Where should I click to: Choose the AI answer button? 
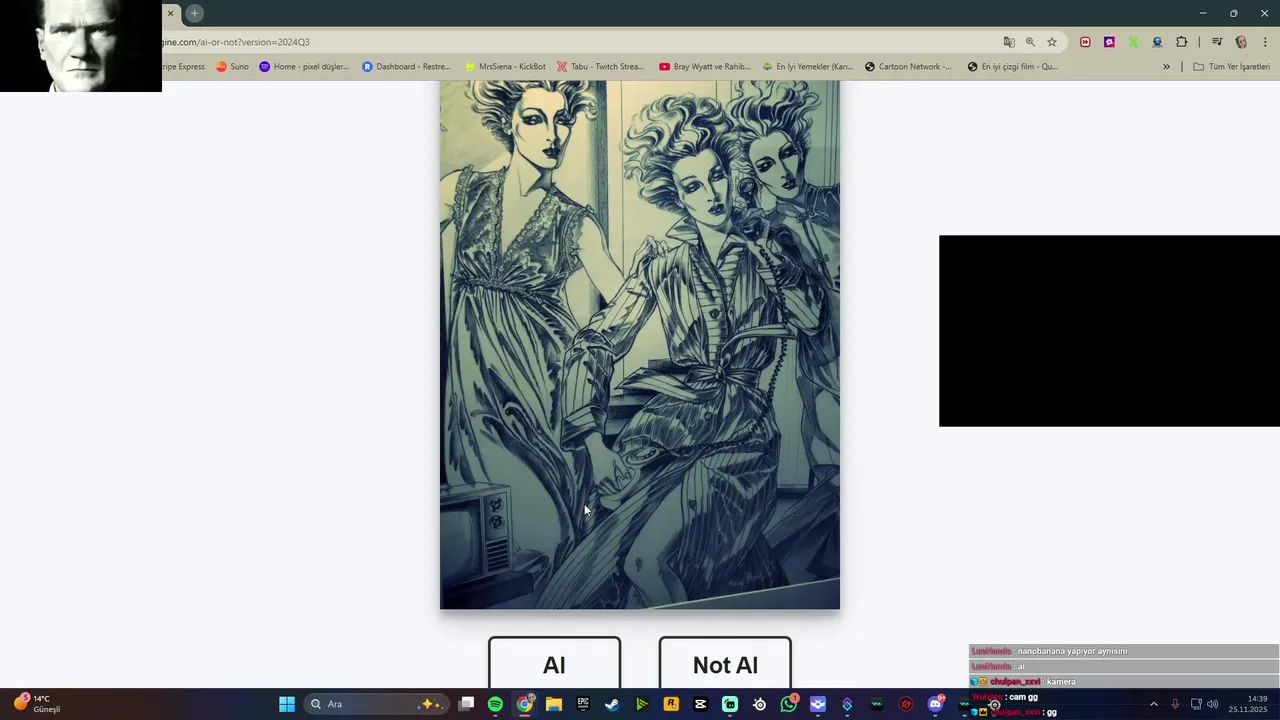(554, 663)
